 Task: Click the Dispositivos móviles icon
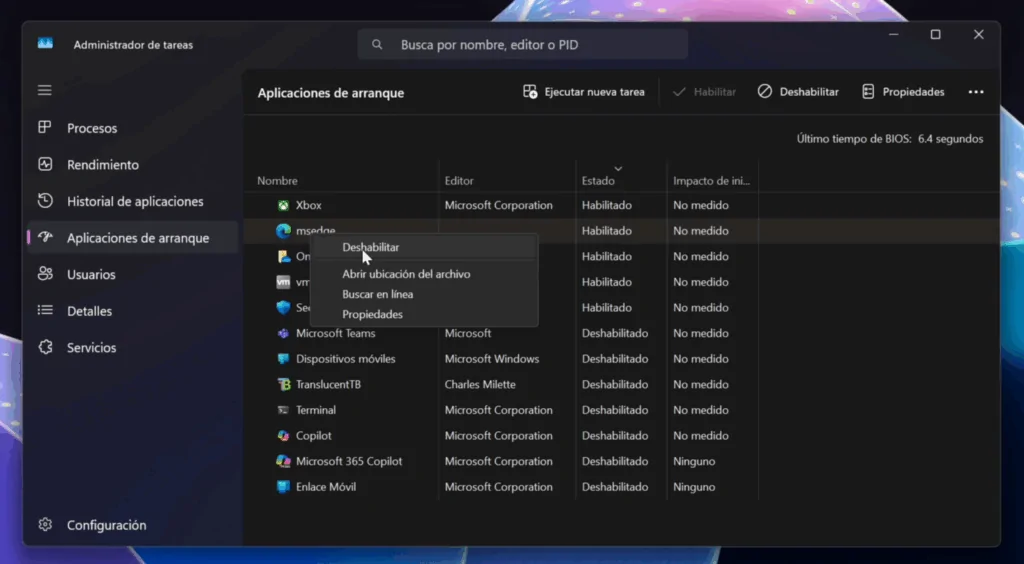point(283,358)
